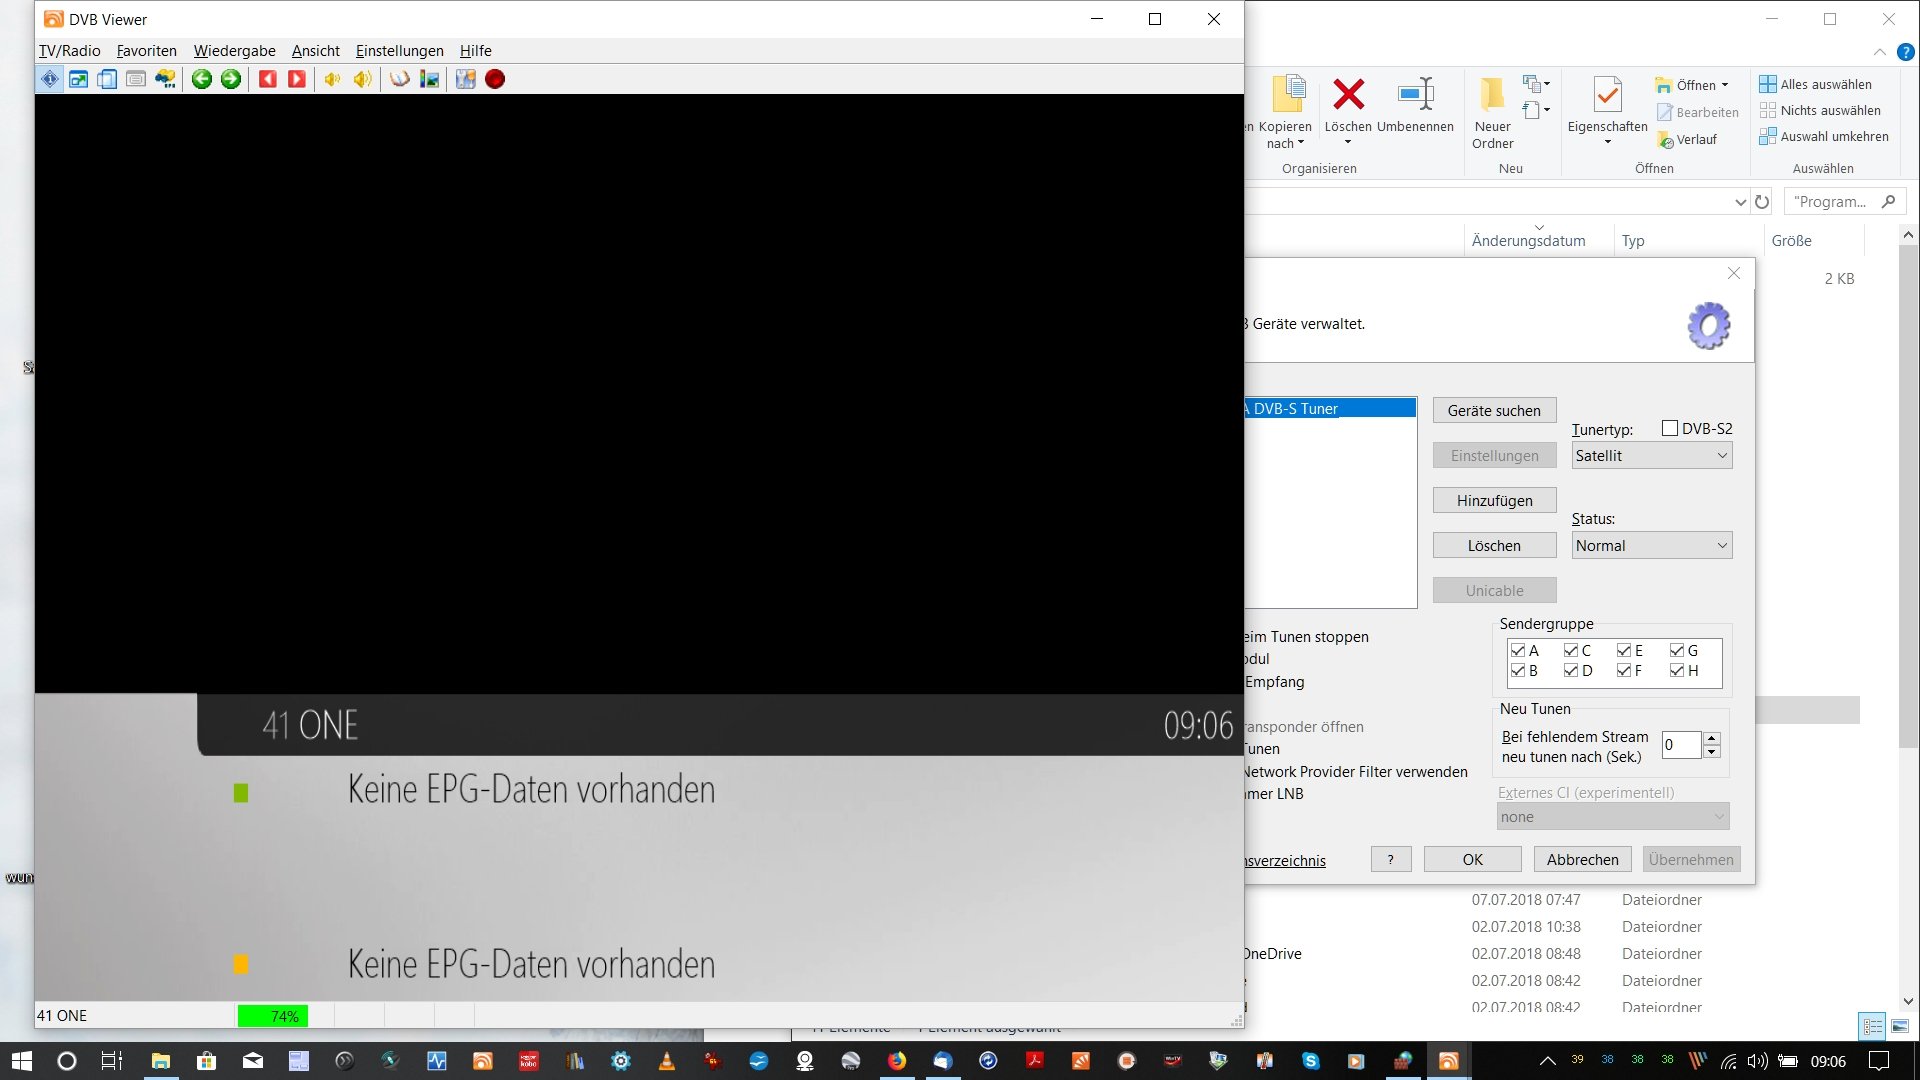Uncheck Sendergruppe B checkbox

tap(1518, 670)
